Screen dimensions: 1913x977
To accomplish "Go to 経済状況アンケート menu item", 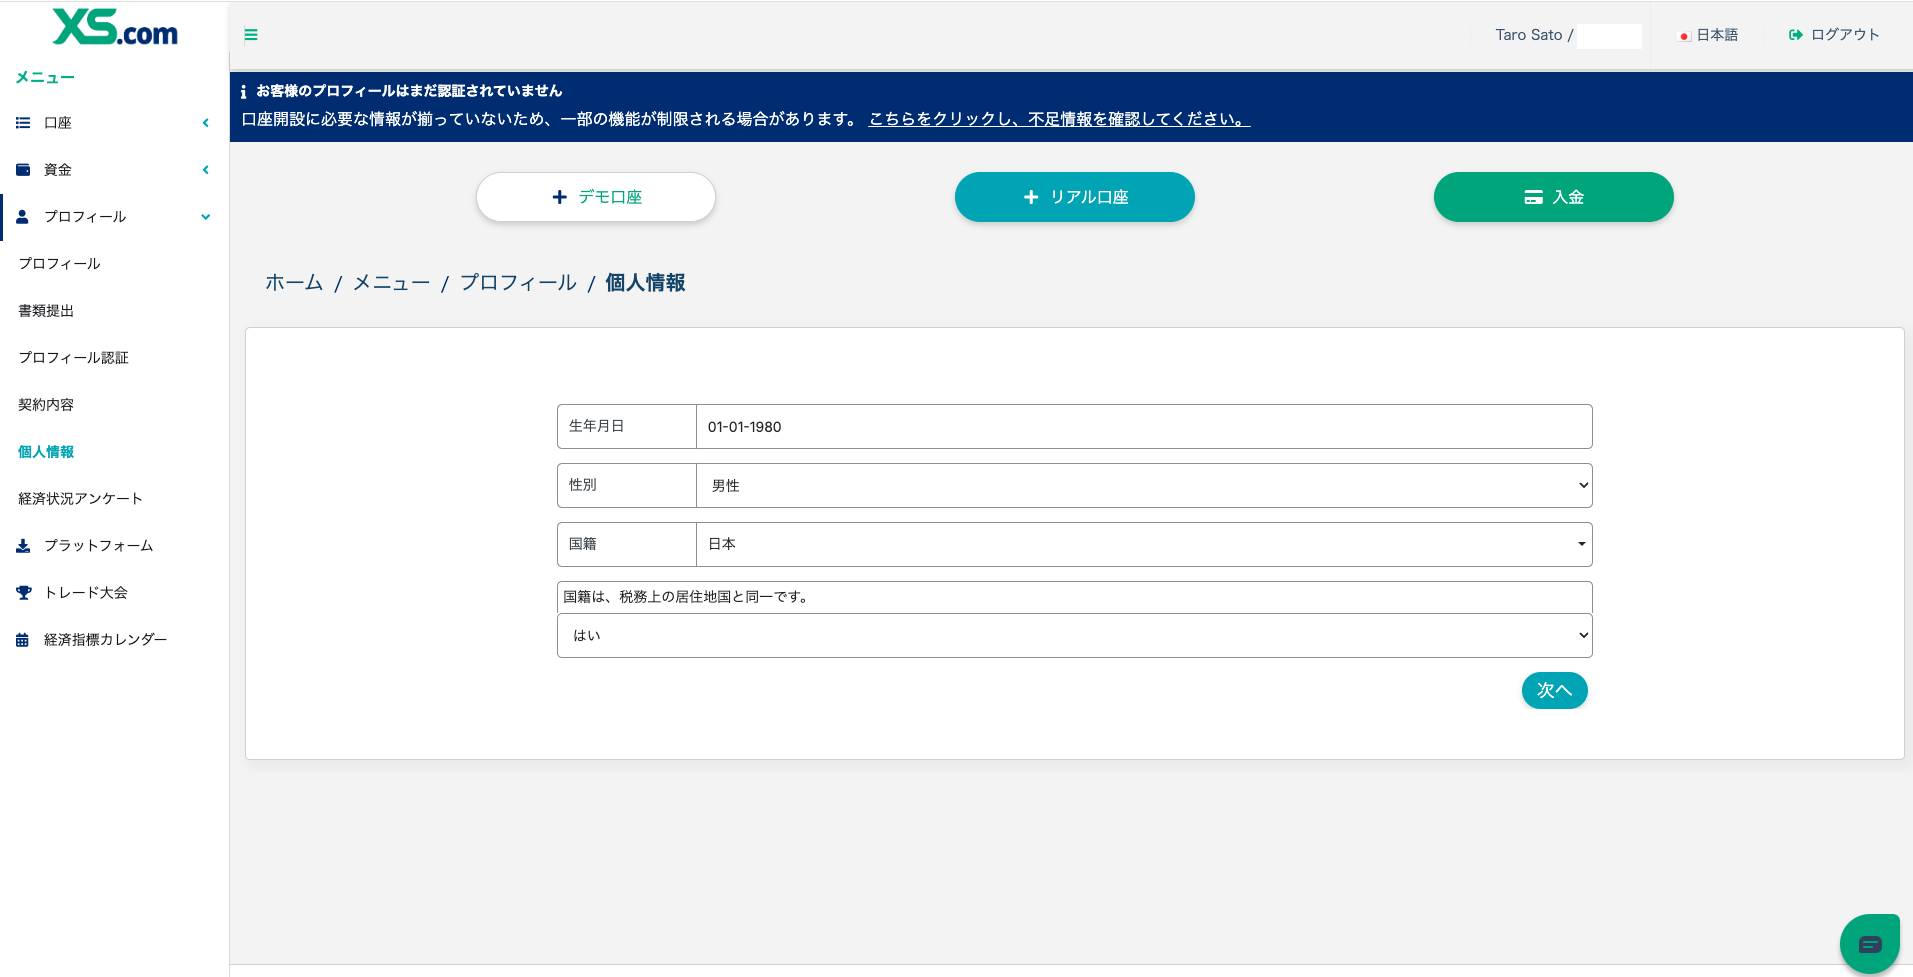I will [80, 499].
